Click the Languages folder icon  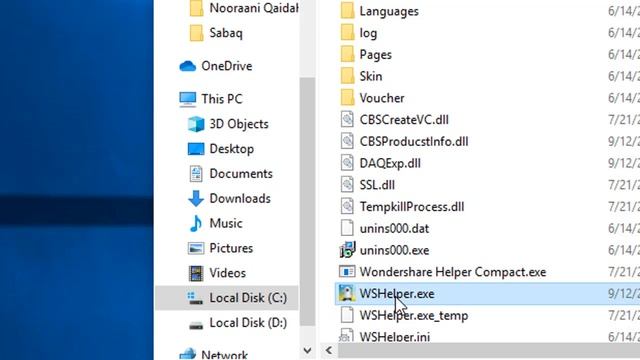347,11
